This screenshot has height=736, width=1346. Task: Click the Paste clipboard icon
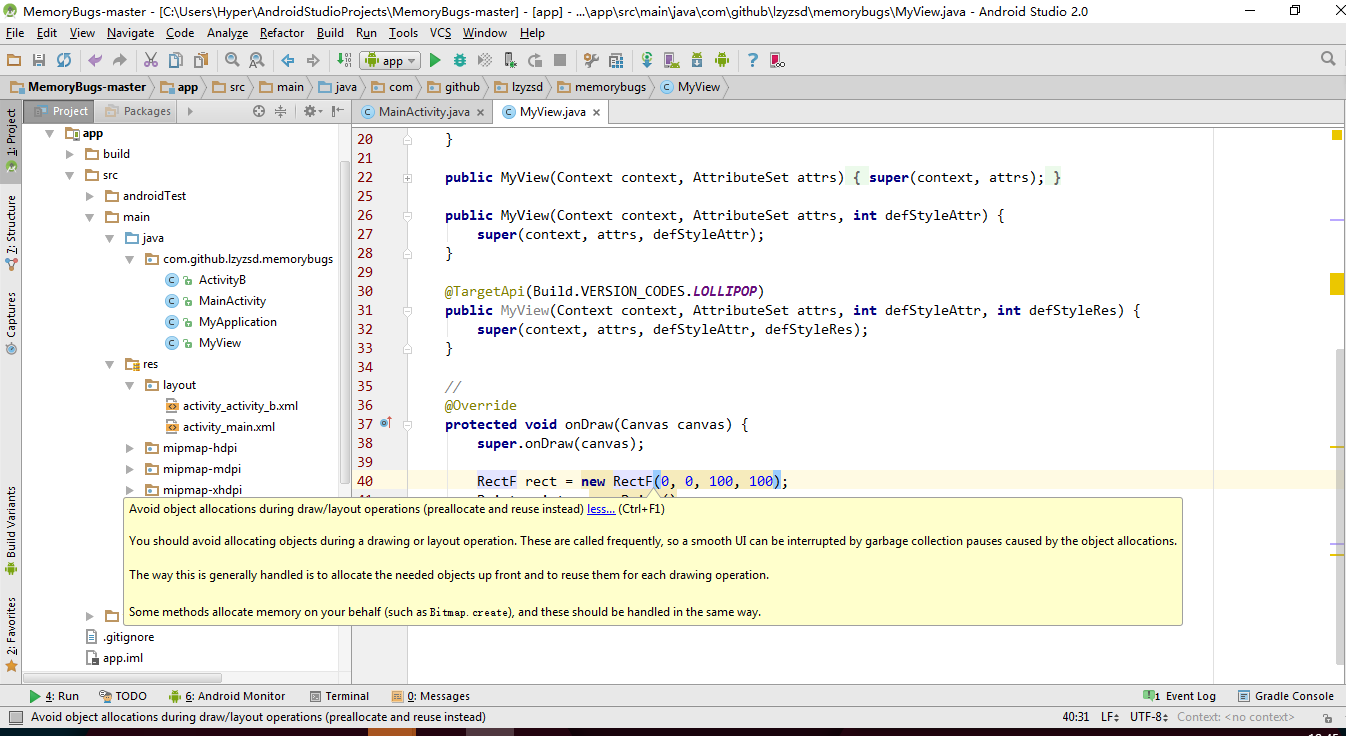(201, 60)
